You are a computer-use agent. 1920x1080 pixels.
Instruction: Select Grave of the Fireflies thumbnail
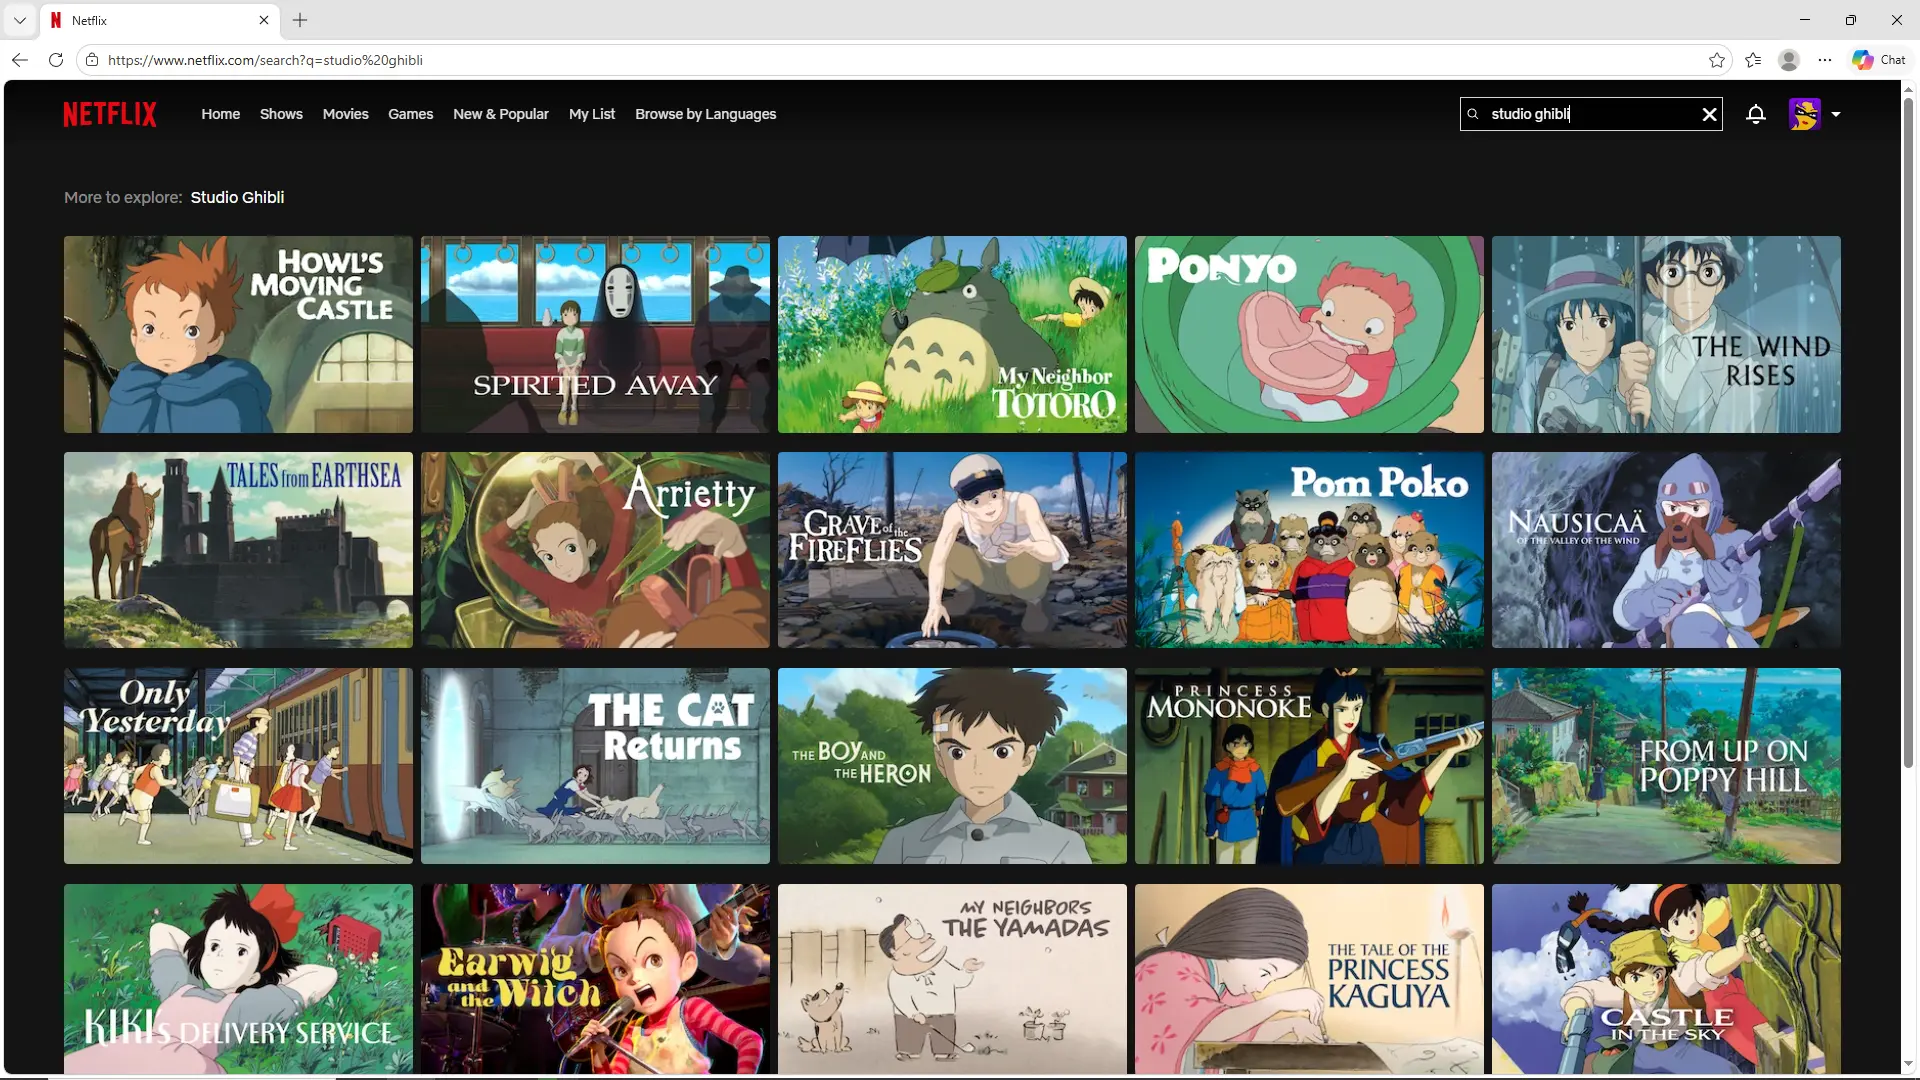click(952, 550)
